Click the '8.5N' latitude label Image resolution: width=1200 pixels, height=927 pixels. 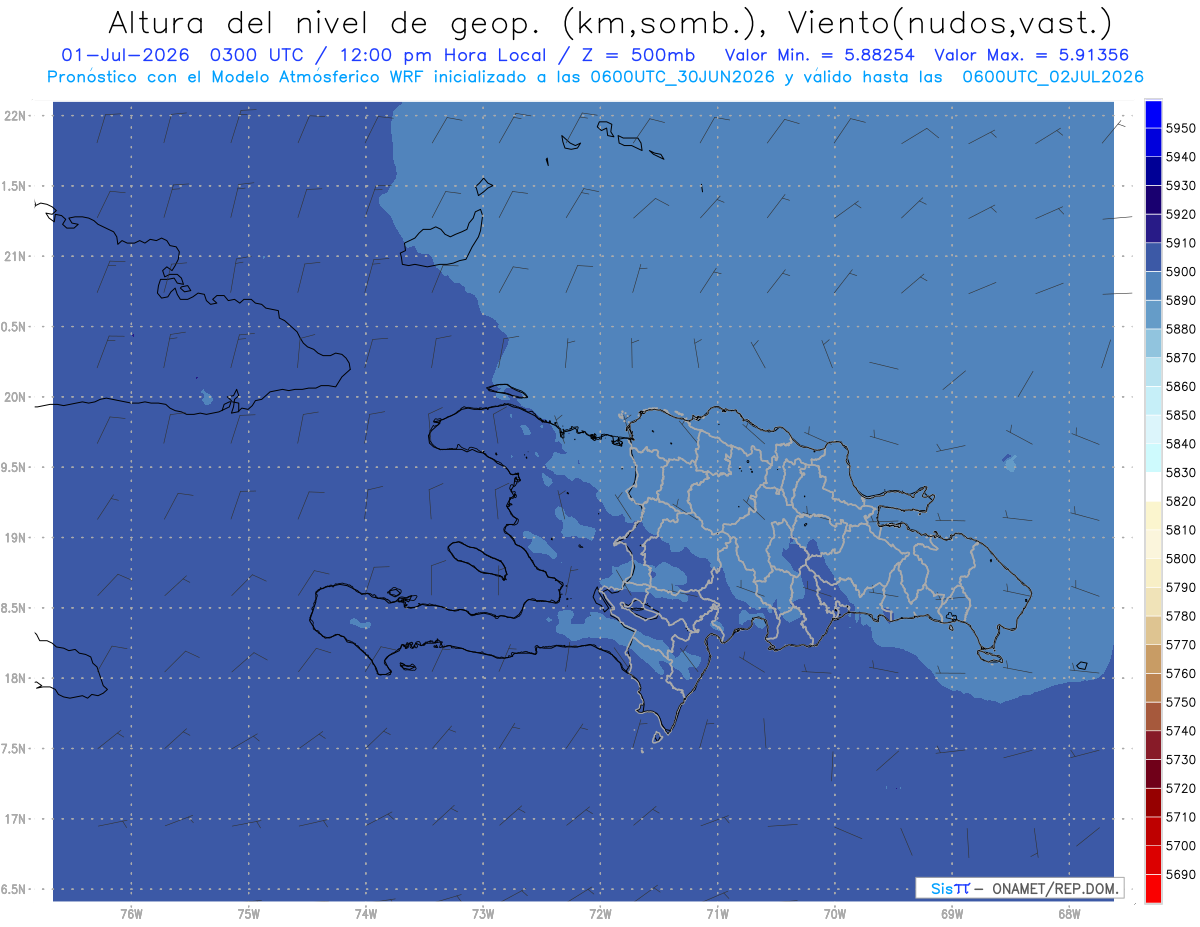(14, 608)
